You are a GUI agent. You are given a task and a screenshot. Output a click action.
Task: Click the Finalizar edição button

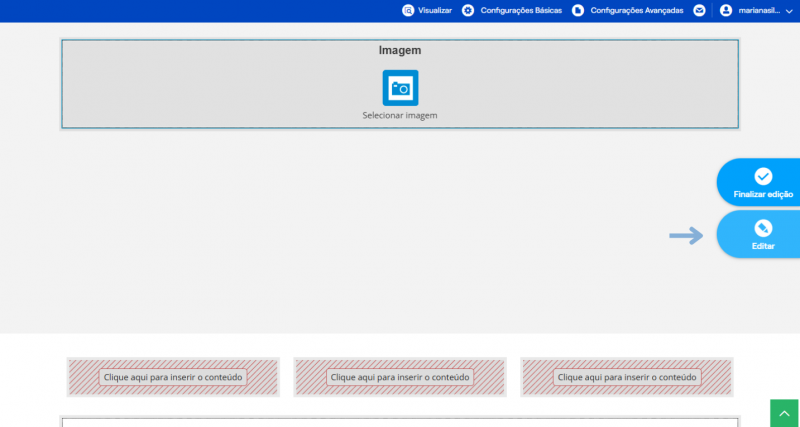[760, 182]
